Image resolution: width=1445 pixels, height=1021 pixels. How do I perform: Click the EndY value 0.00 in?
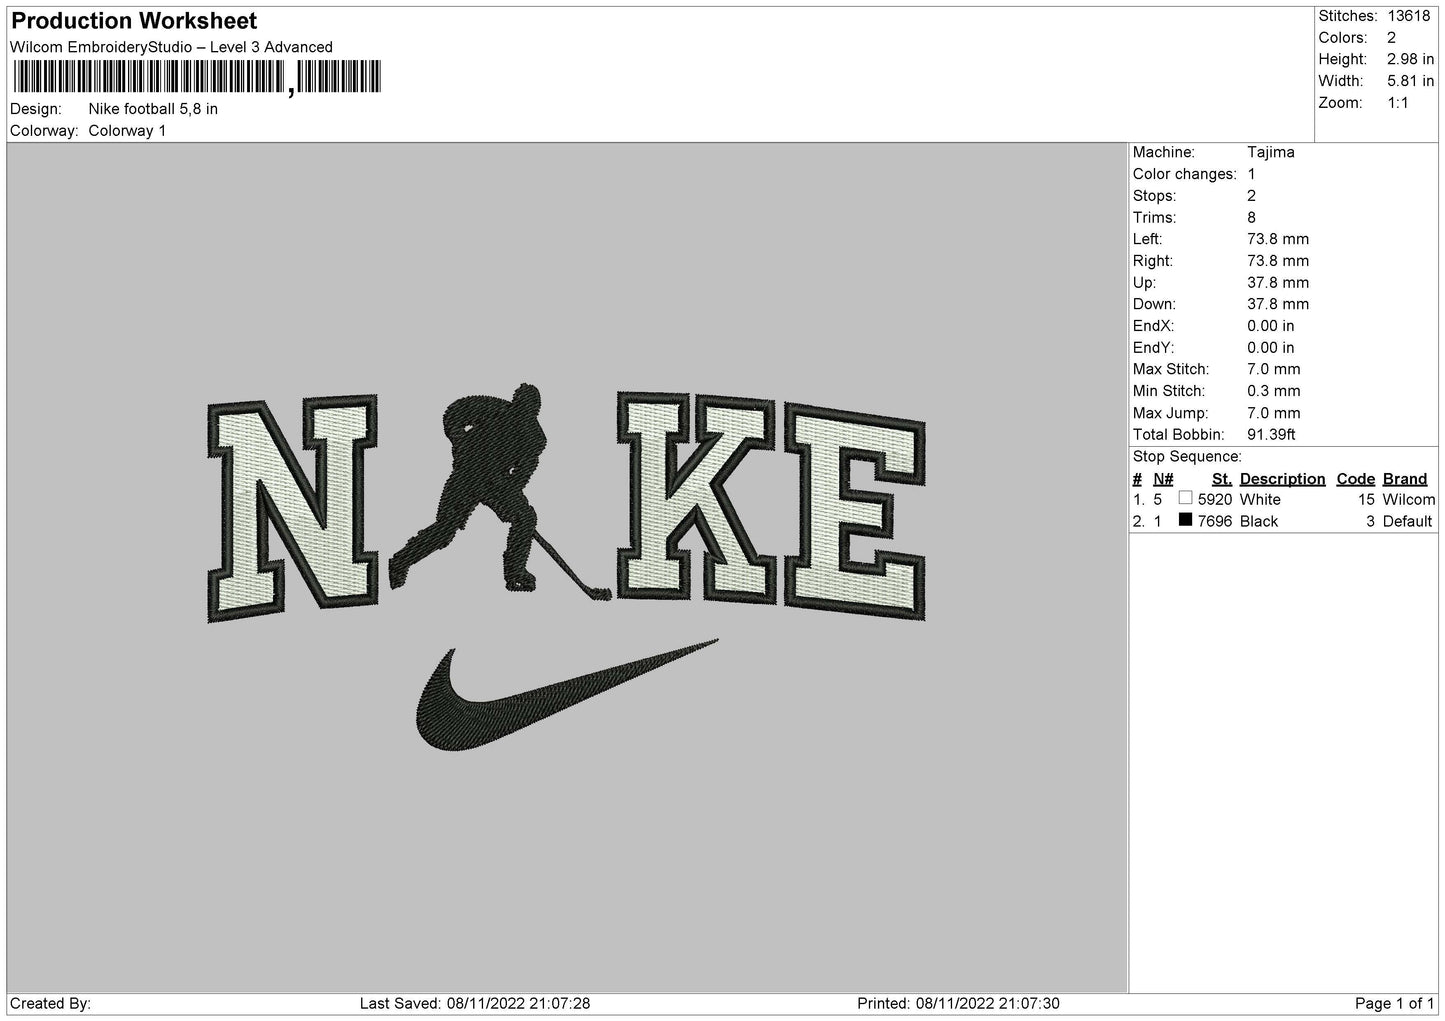pos(1270,348)
